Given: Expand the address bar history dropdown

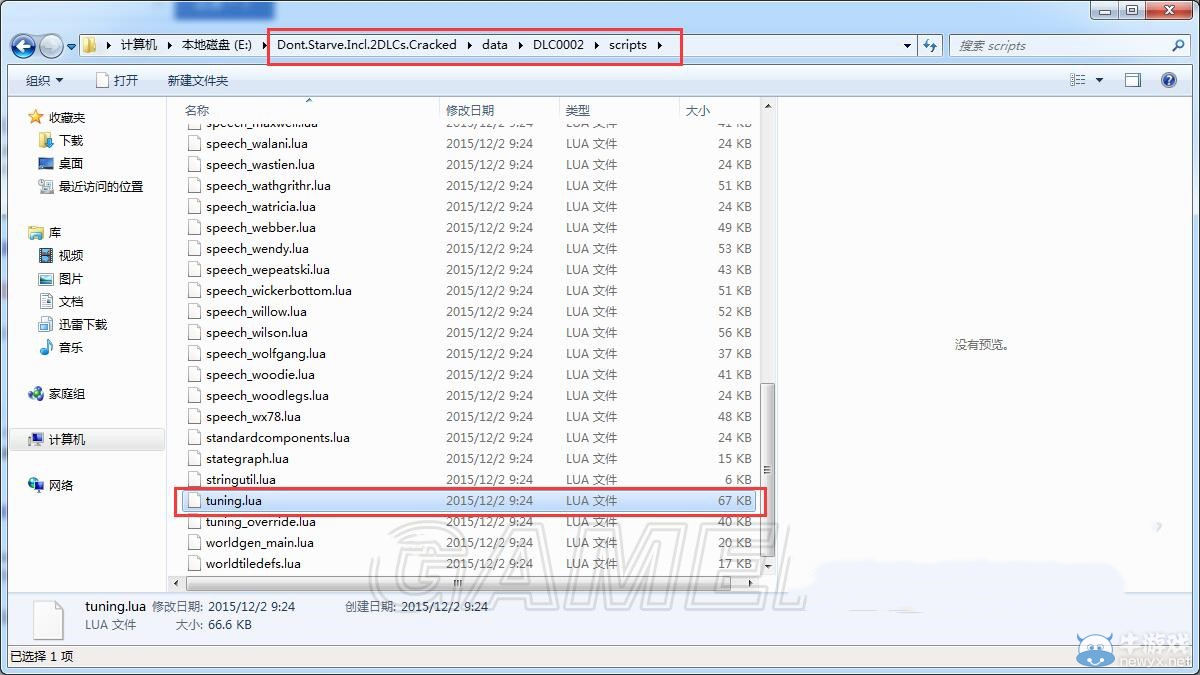Looking at the screenshot, I should click(x=907, y=46).
